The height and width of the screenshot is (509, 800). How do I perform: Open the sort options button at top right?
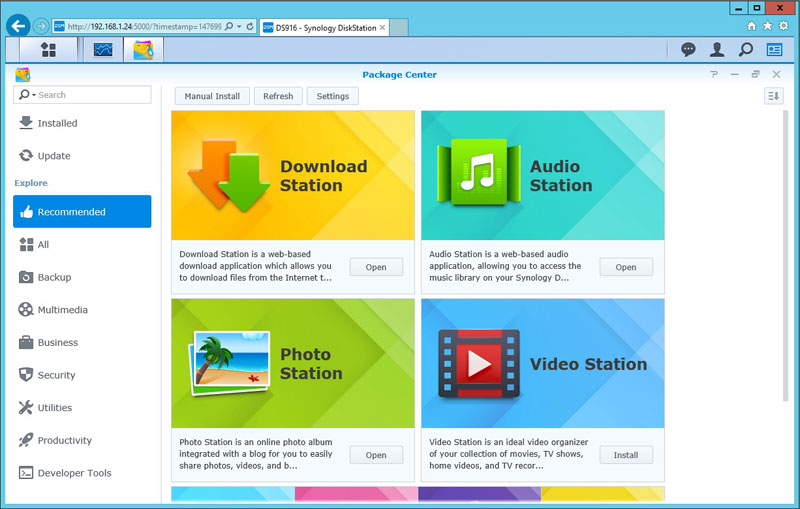[x=773, y=96]
